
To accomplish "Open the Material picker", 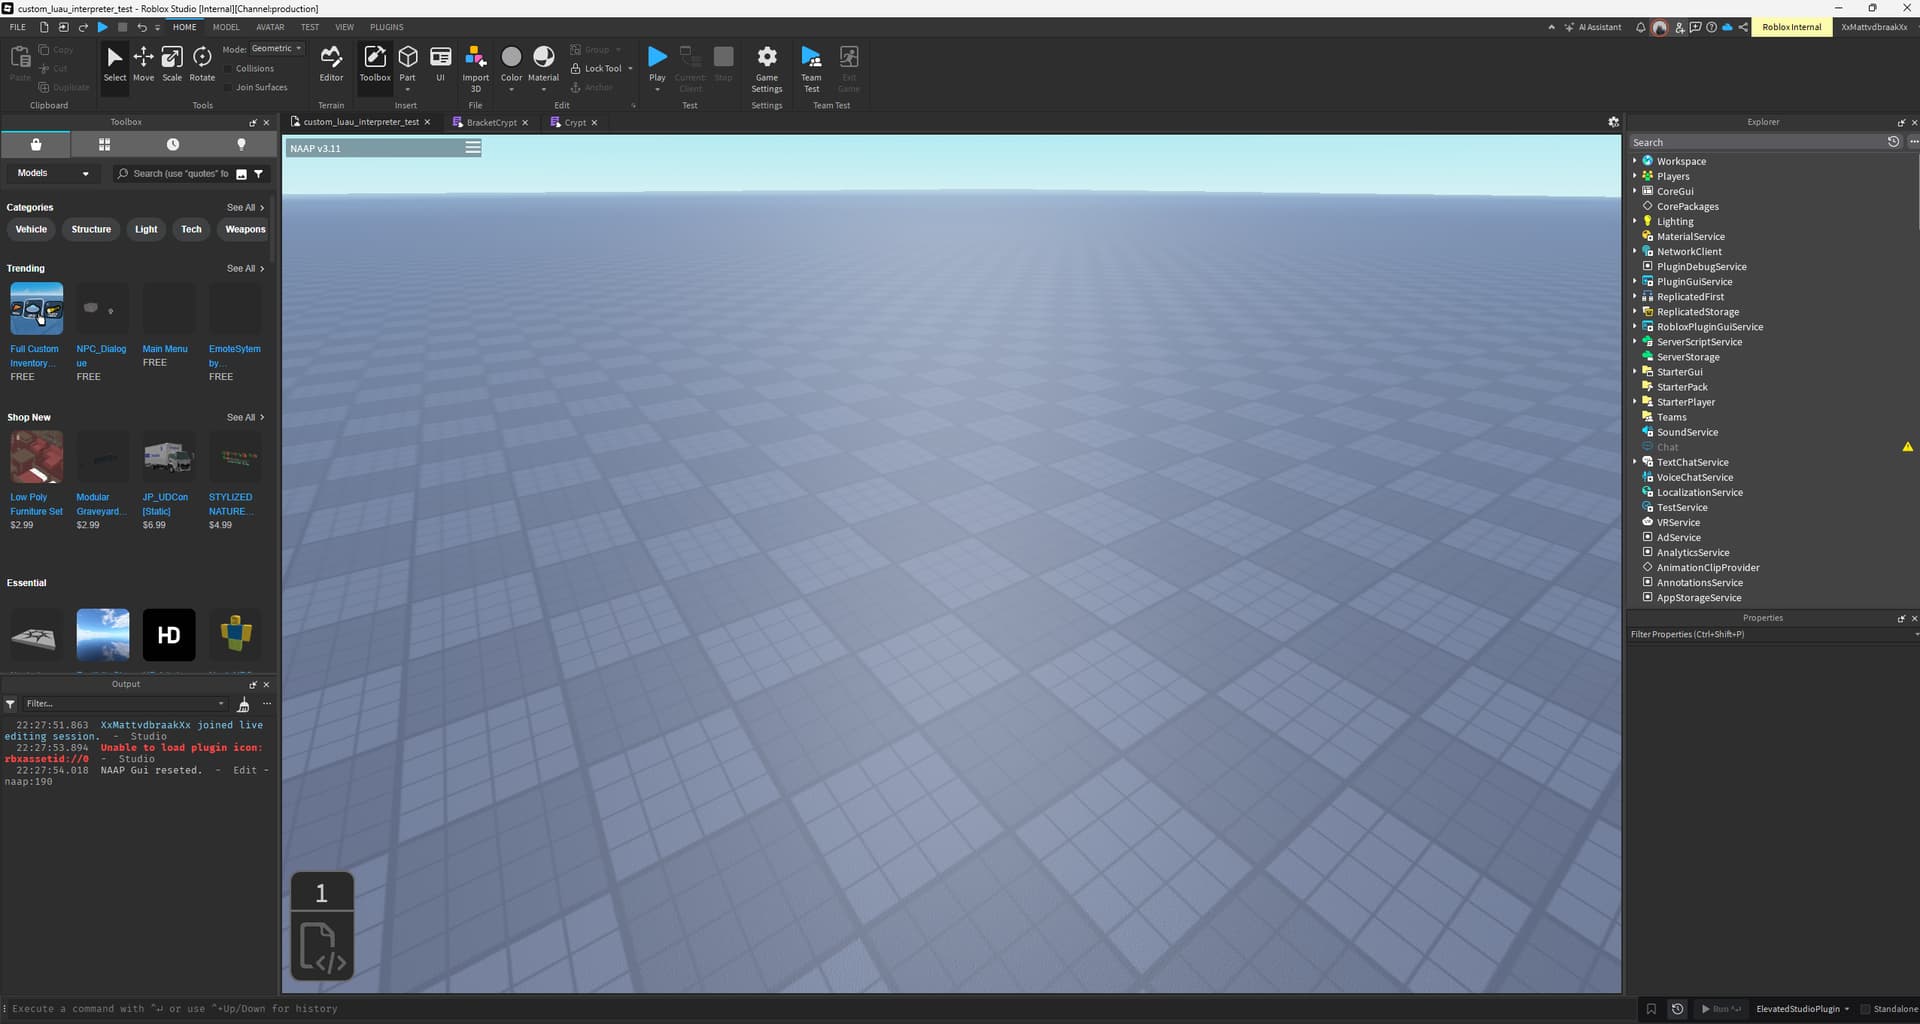I will tap(543, 63).
